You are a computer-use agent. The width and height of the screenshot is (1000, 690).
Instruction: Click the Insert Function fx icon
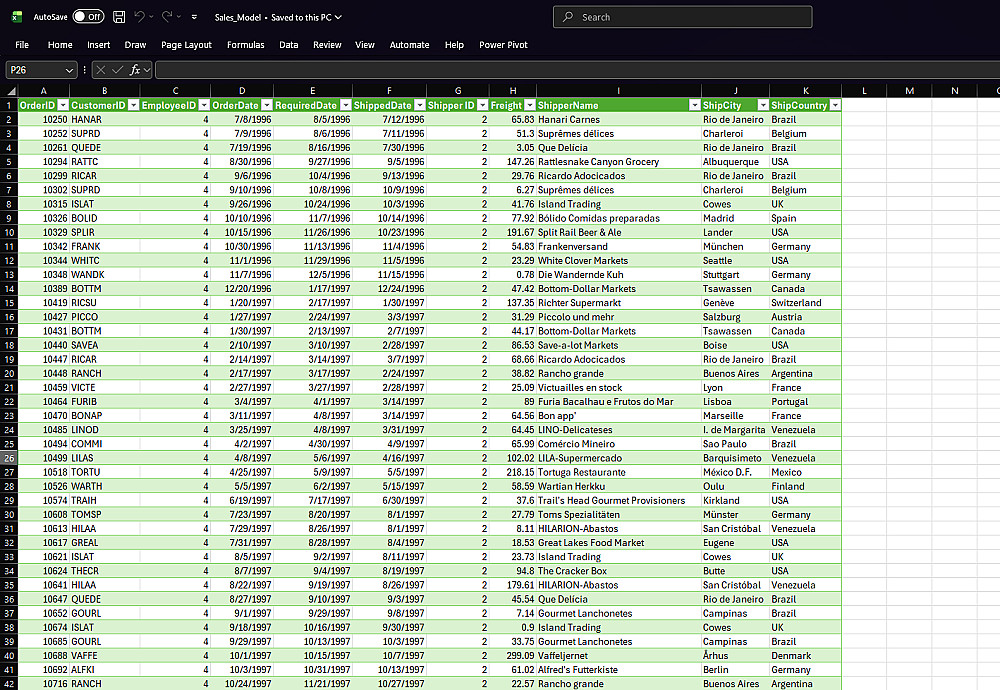coord(135,70)
